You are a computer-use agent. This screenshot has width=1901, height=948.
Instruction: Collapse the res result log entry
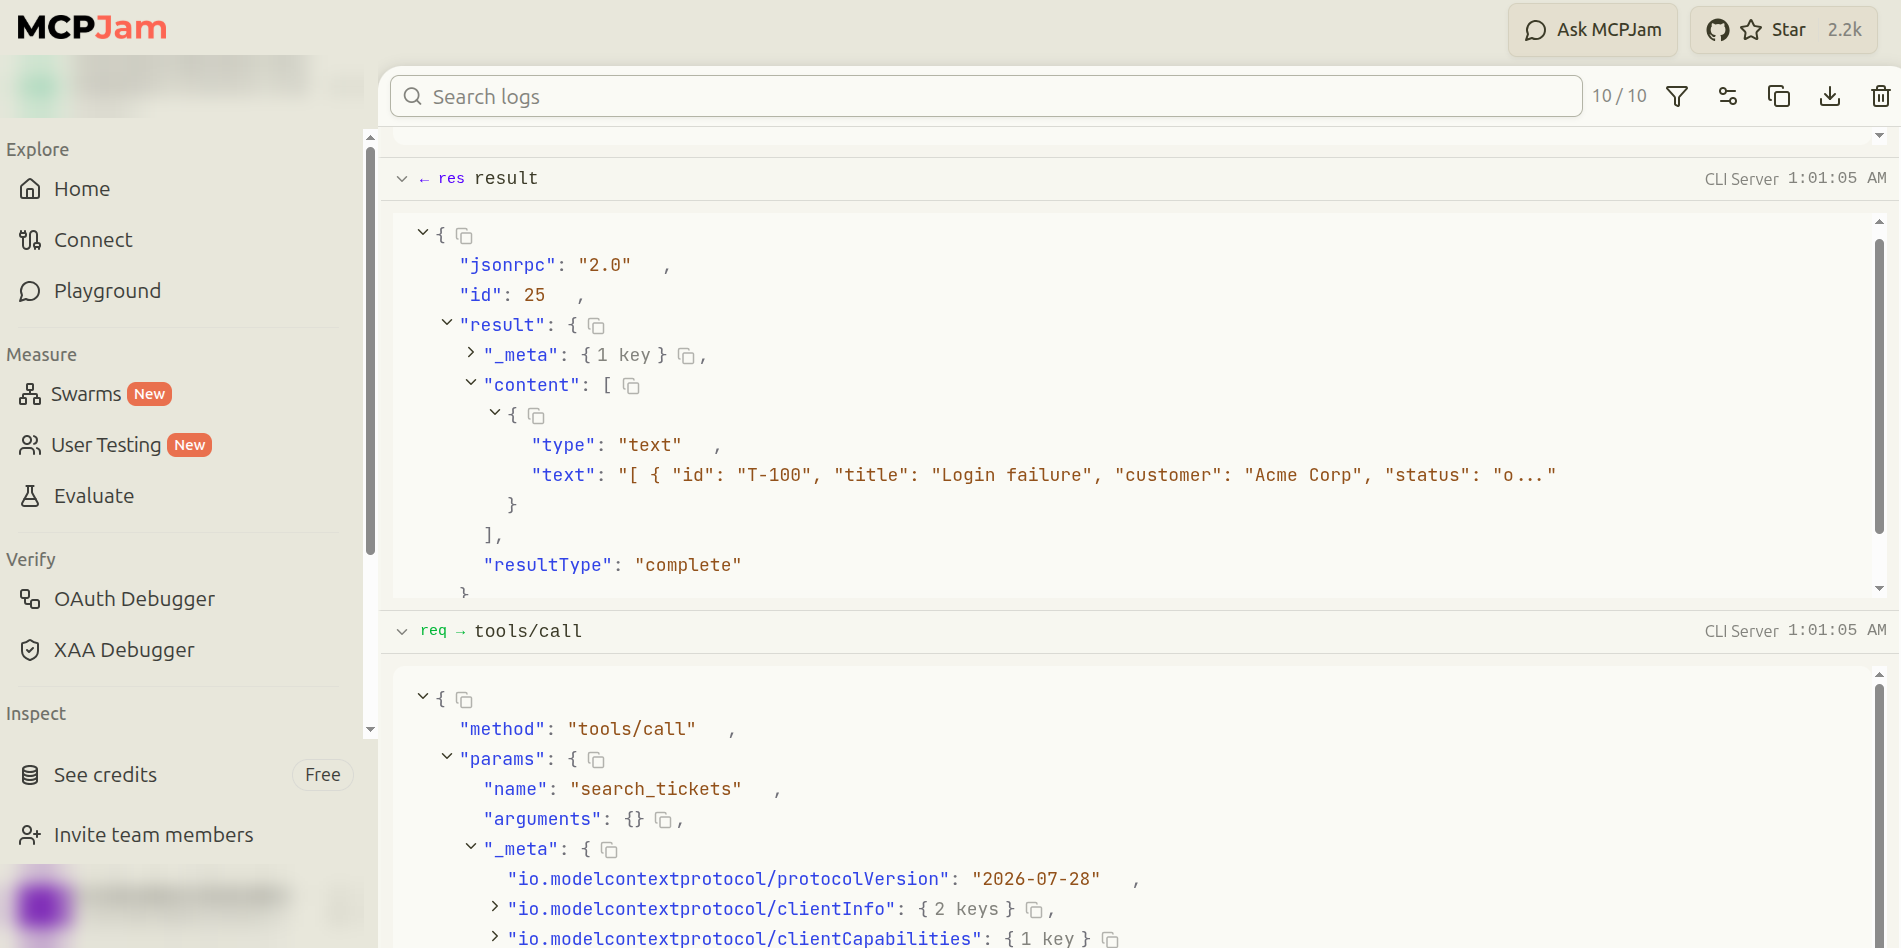coord(402,179)
